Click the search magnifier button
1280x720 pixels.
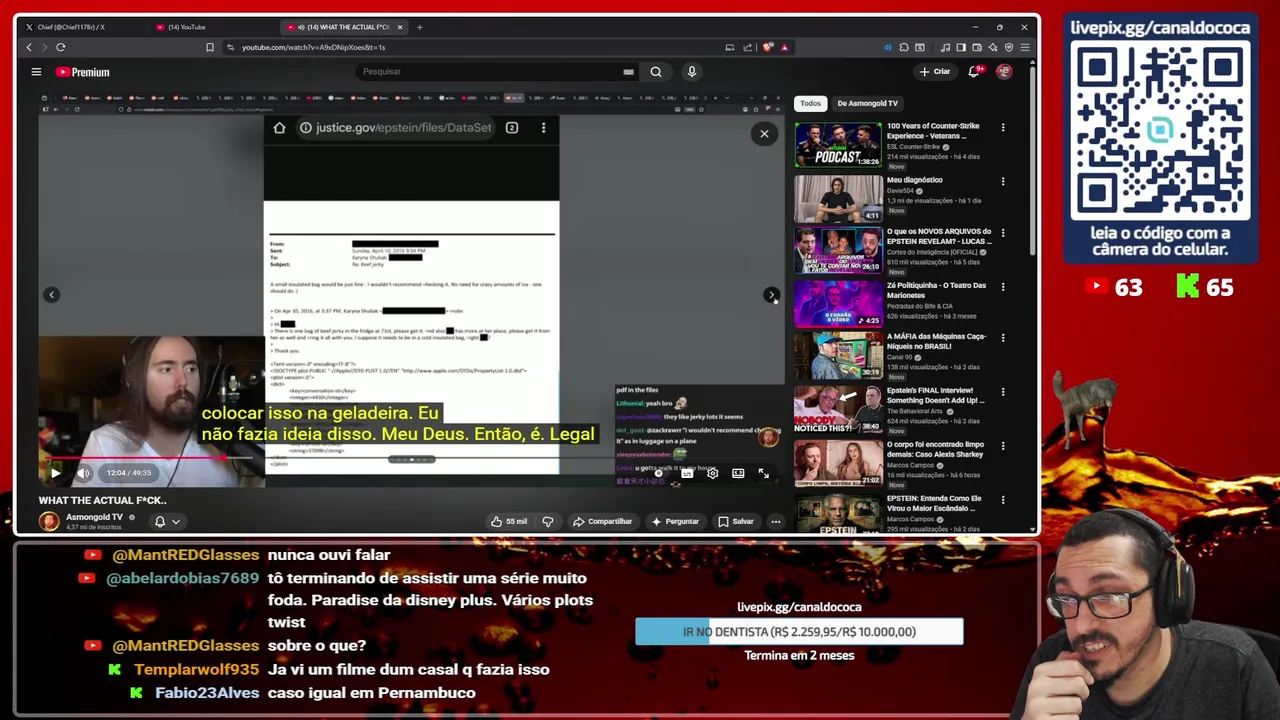tap(656, 72)
